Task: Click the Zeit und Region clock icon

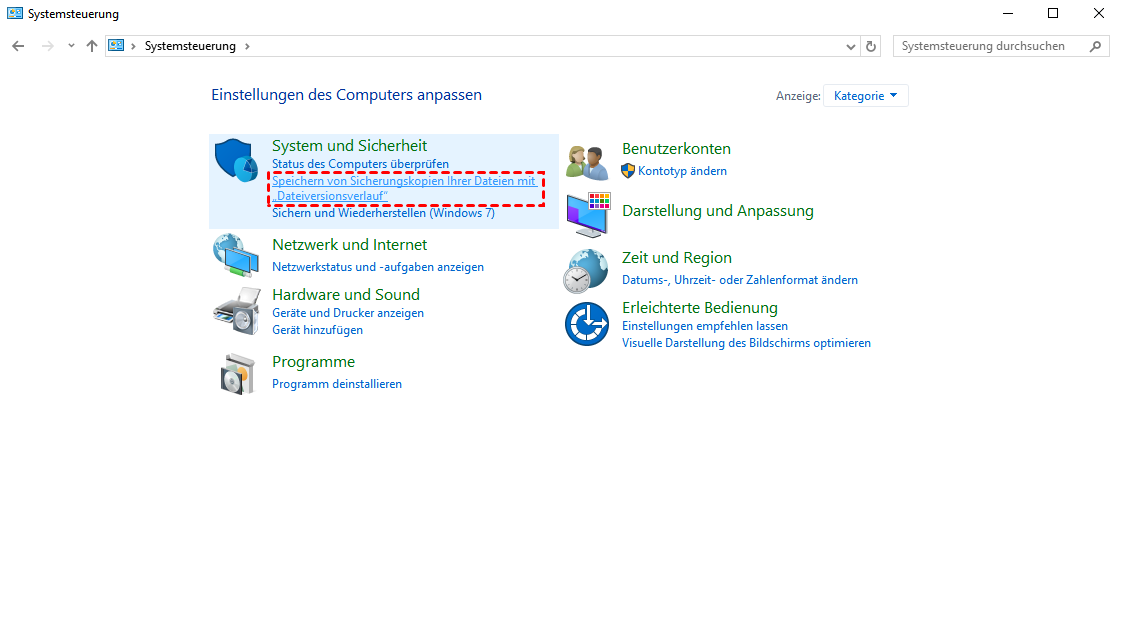Action: point(585,270)
